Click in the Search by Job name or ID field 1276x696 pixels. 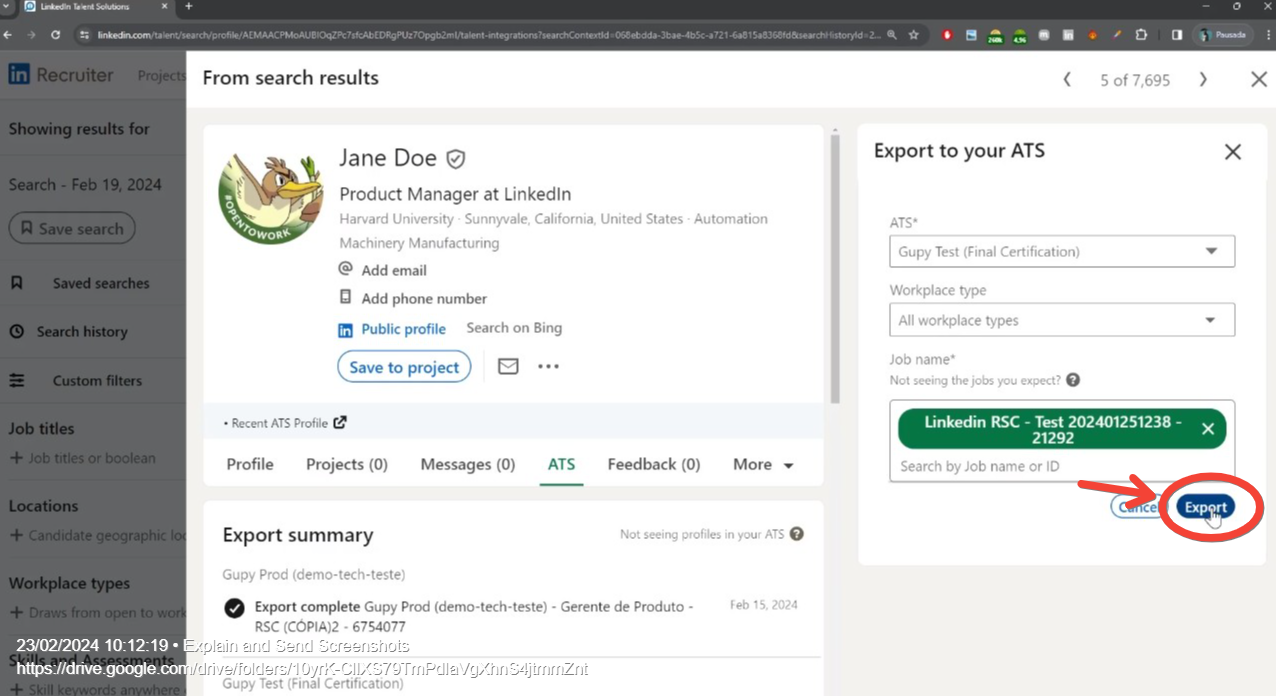[1062, 466]
